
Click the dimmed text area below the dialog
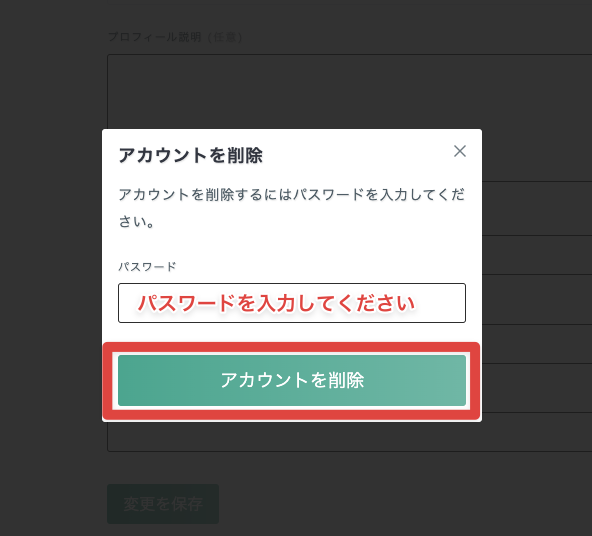click(349, 437)
